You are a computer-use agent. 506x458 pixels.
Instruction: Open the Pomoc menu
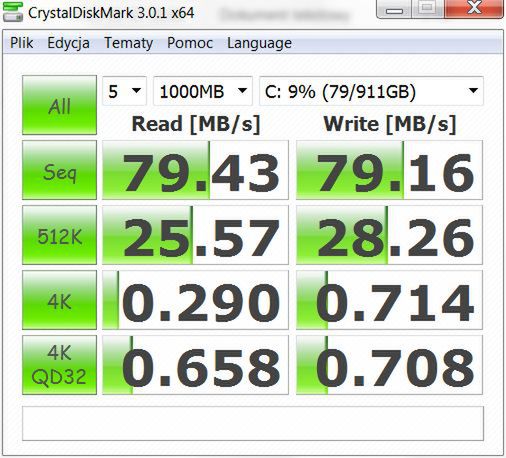pyautogui.click(x=190, y=43)
